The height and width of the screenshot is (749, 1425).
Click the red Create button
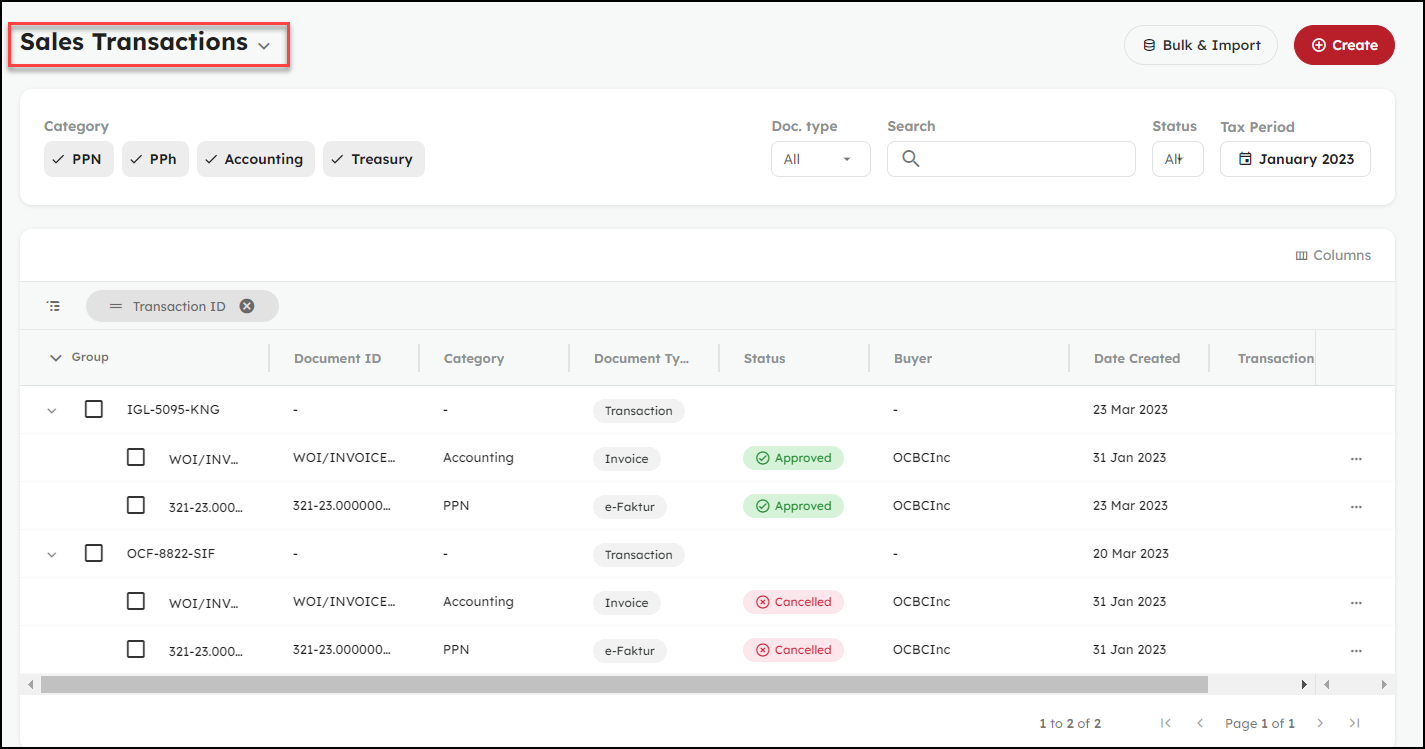(x=1344, y=45)
